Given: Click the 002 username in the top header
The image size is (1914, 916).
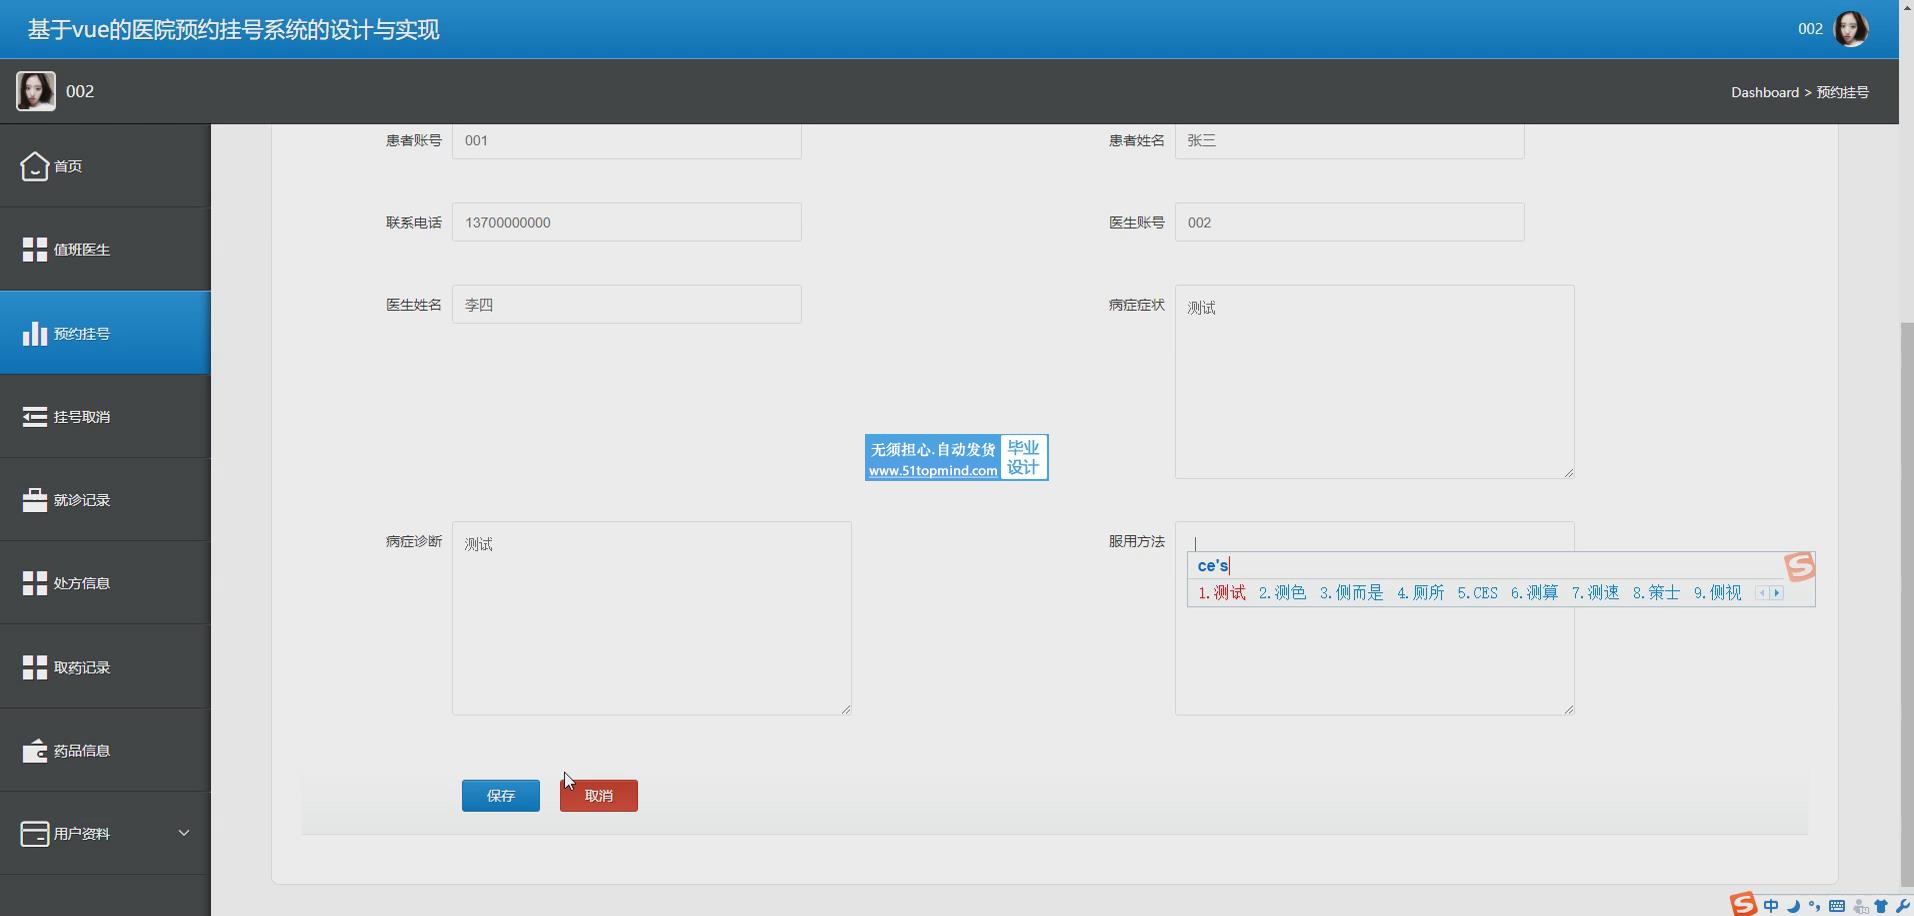Looking at the screenshot, I should [x=1810, y=29].
